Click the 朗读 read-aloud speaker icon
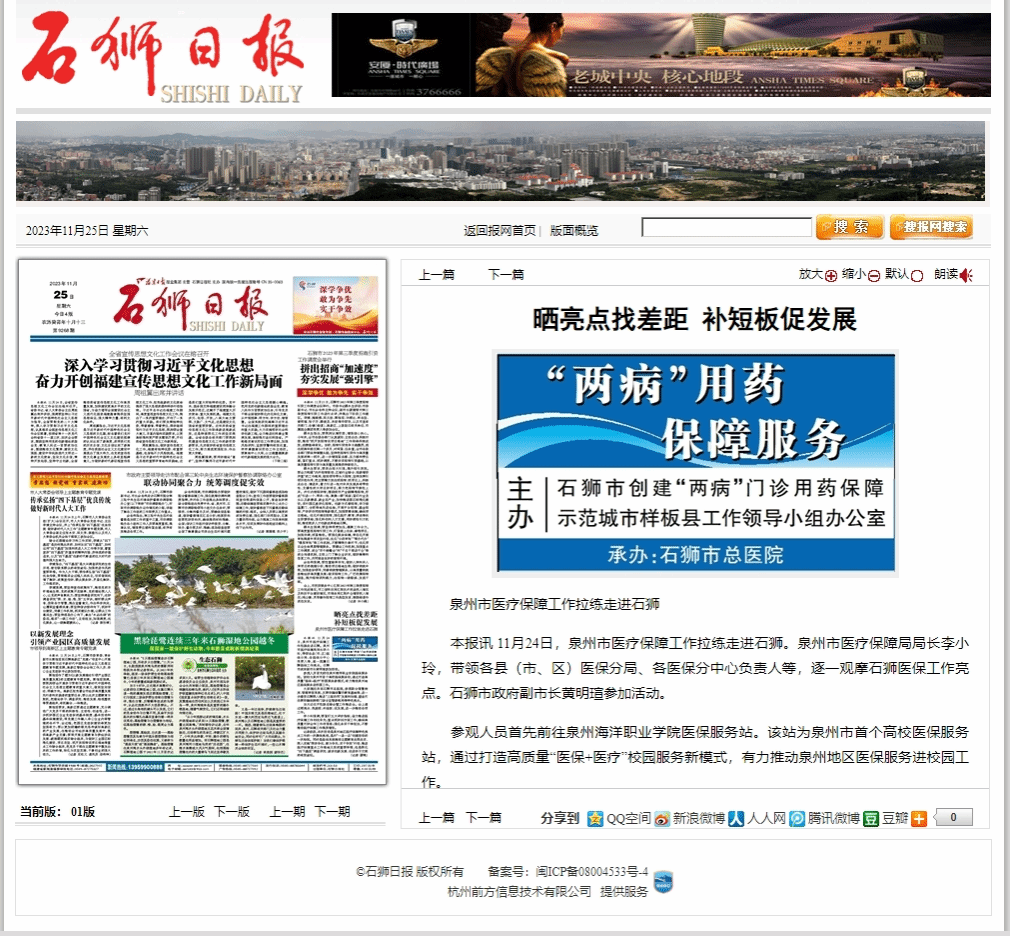1010x936 pixels. (966, 275)
